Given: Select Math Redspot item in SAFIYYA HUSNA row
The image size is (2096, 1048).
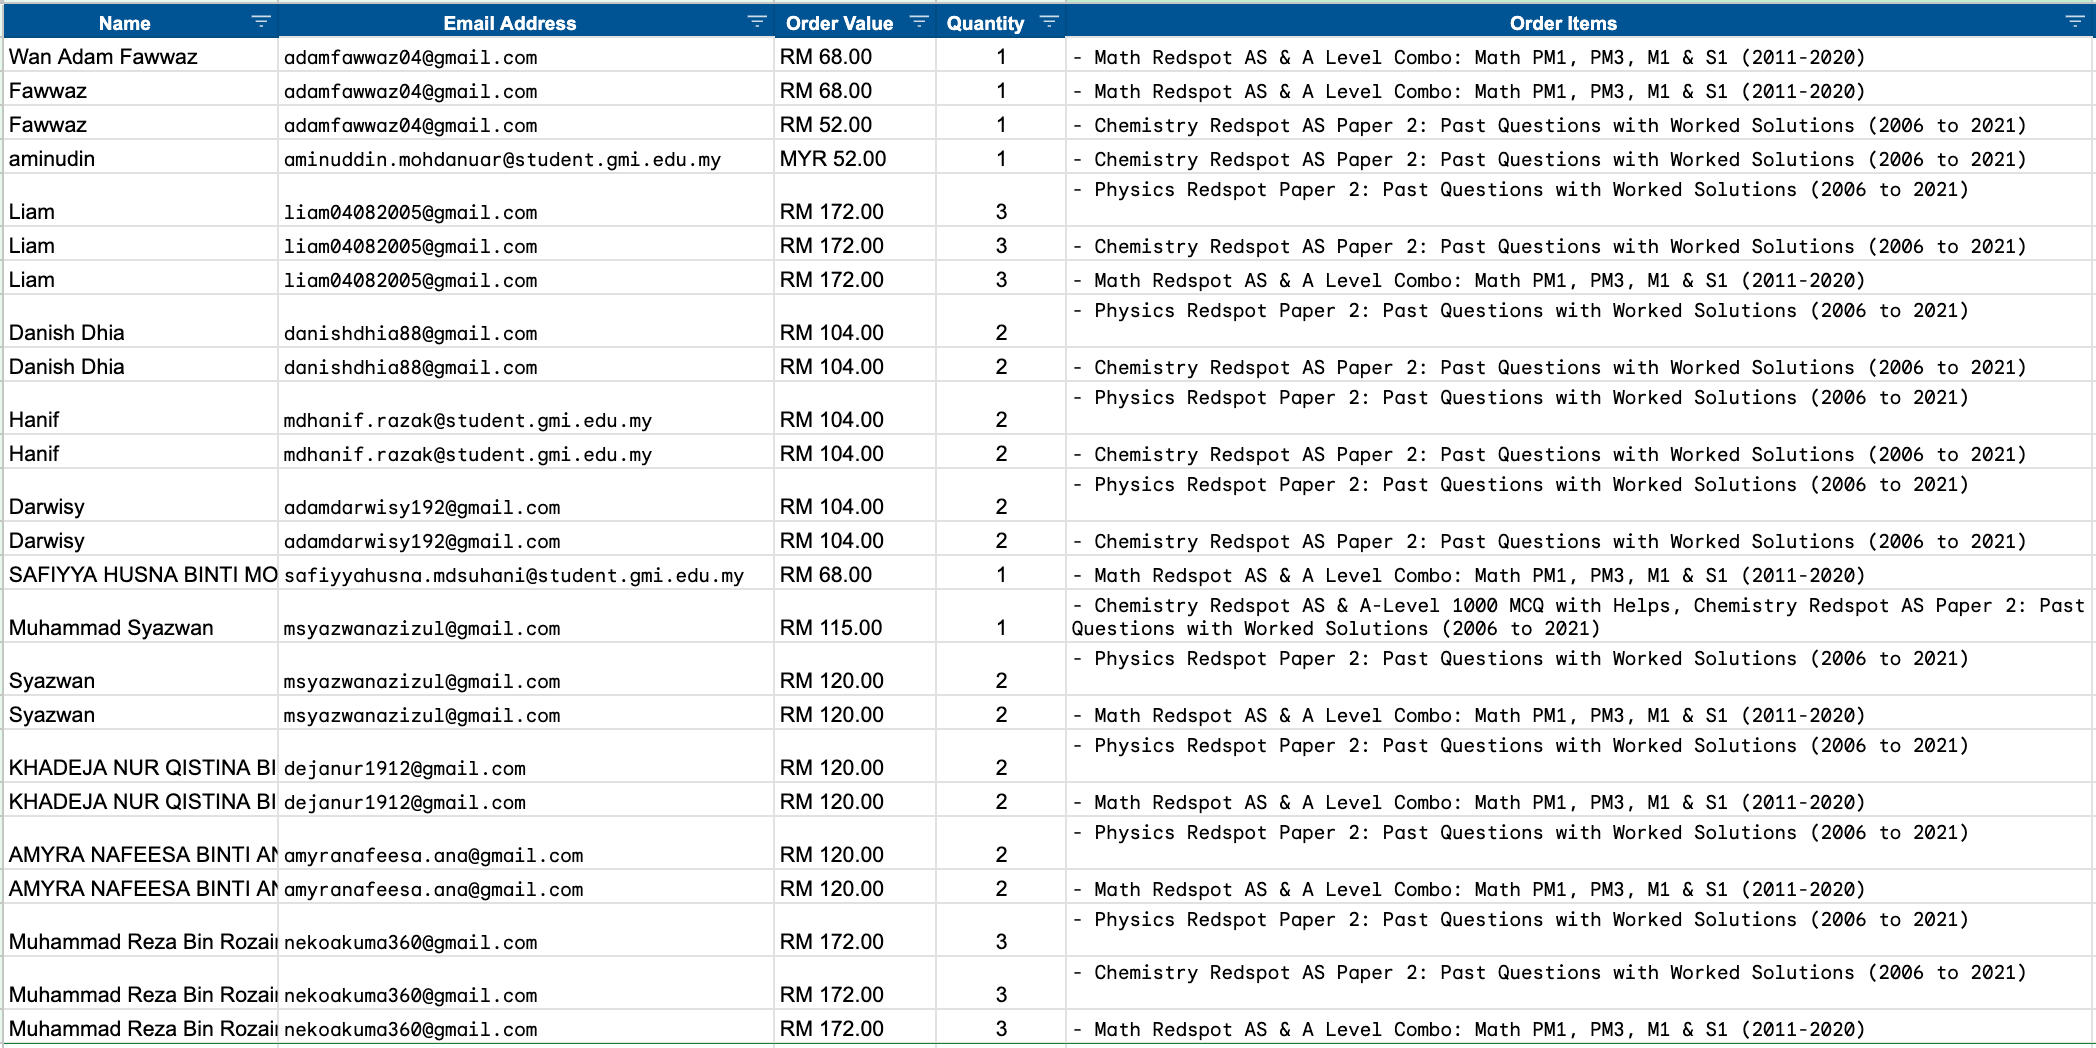Looking at the screenshot, I should (1579, 574).
